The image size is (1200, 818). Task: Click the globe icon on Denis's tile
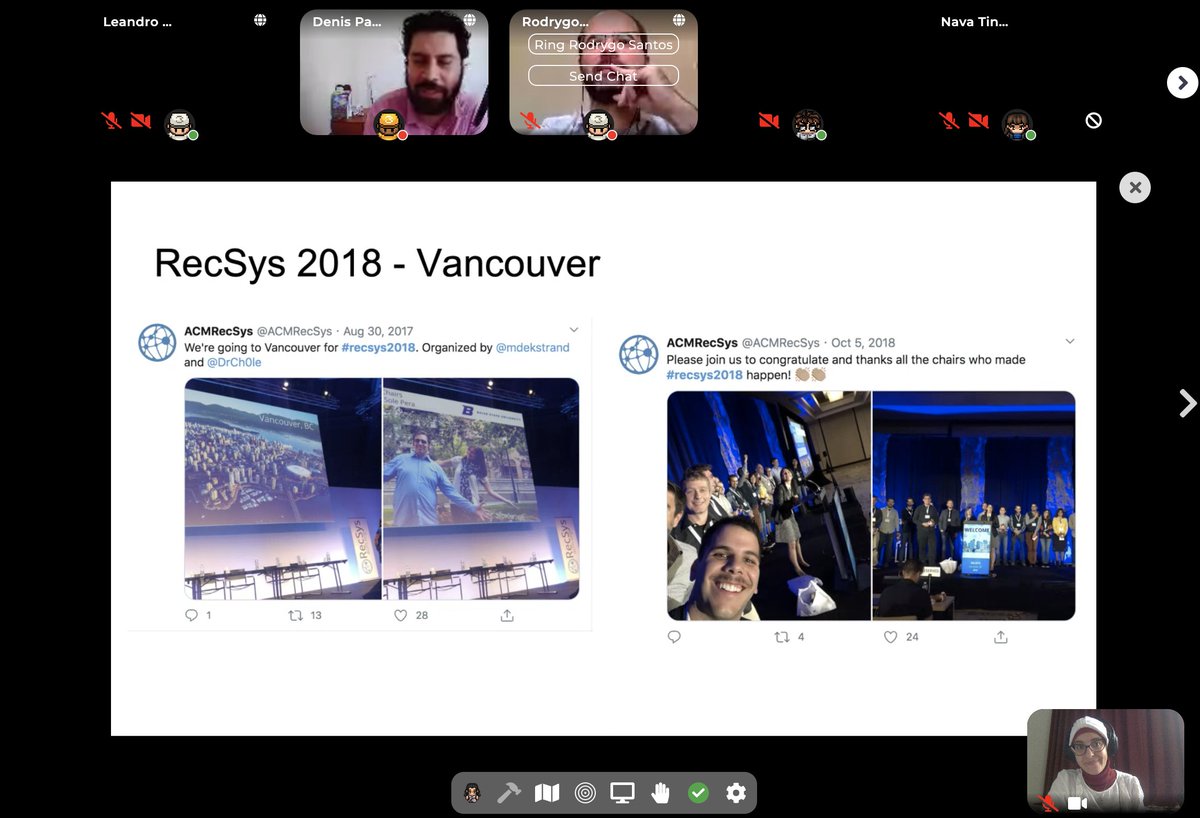coord(470,20)
